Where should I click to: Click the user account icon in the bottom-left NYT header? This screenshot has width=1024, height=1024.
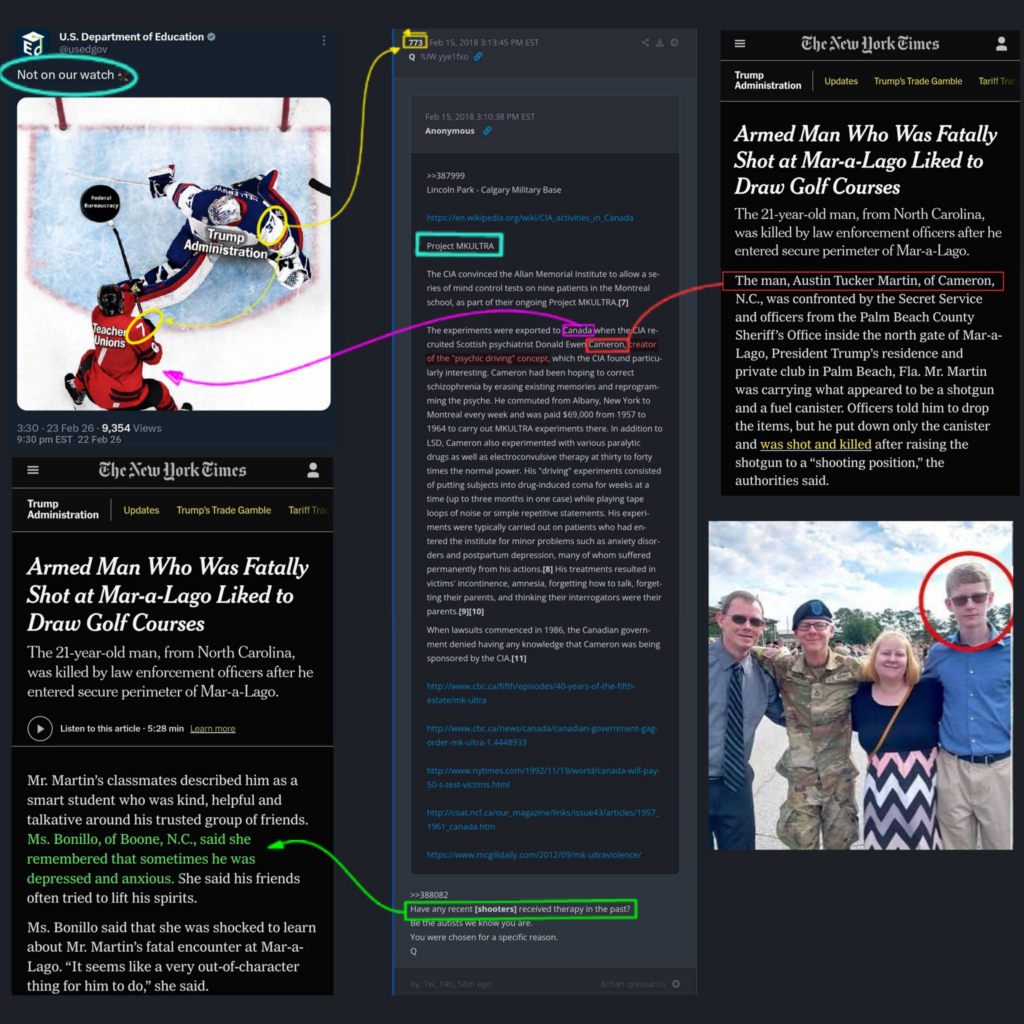click(313, 470)
